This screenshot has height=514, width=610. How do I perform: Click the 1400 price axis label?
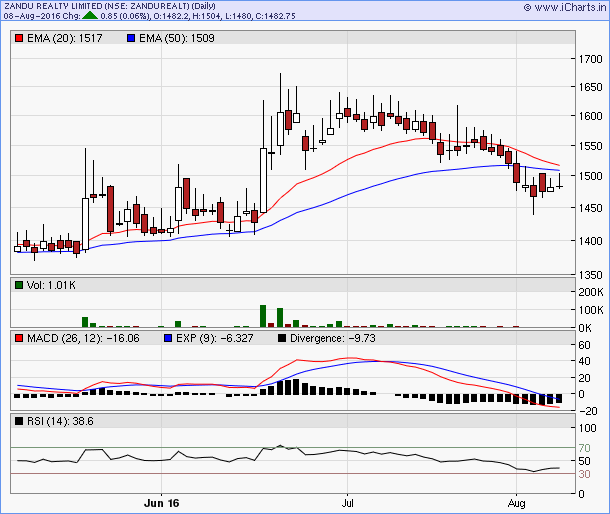pos(590,241)
